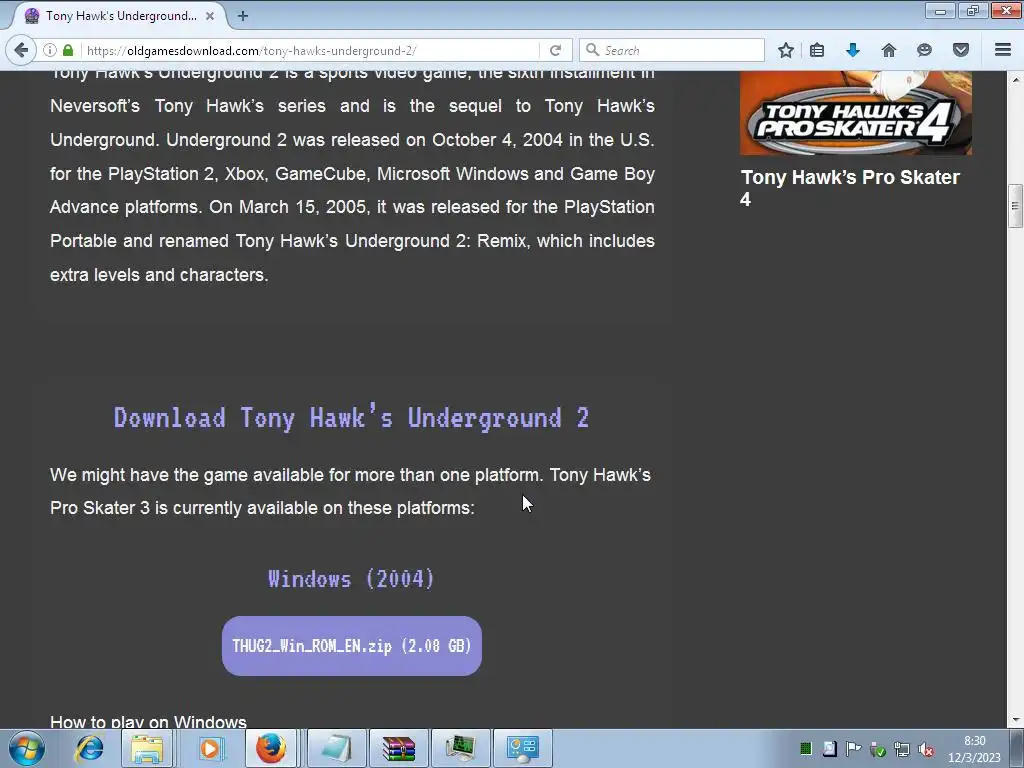
Task: Bookmark this page with the star icon
Action: tap(786, 50)
